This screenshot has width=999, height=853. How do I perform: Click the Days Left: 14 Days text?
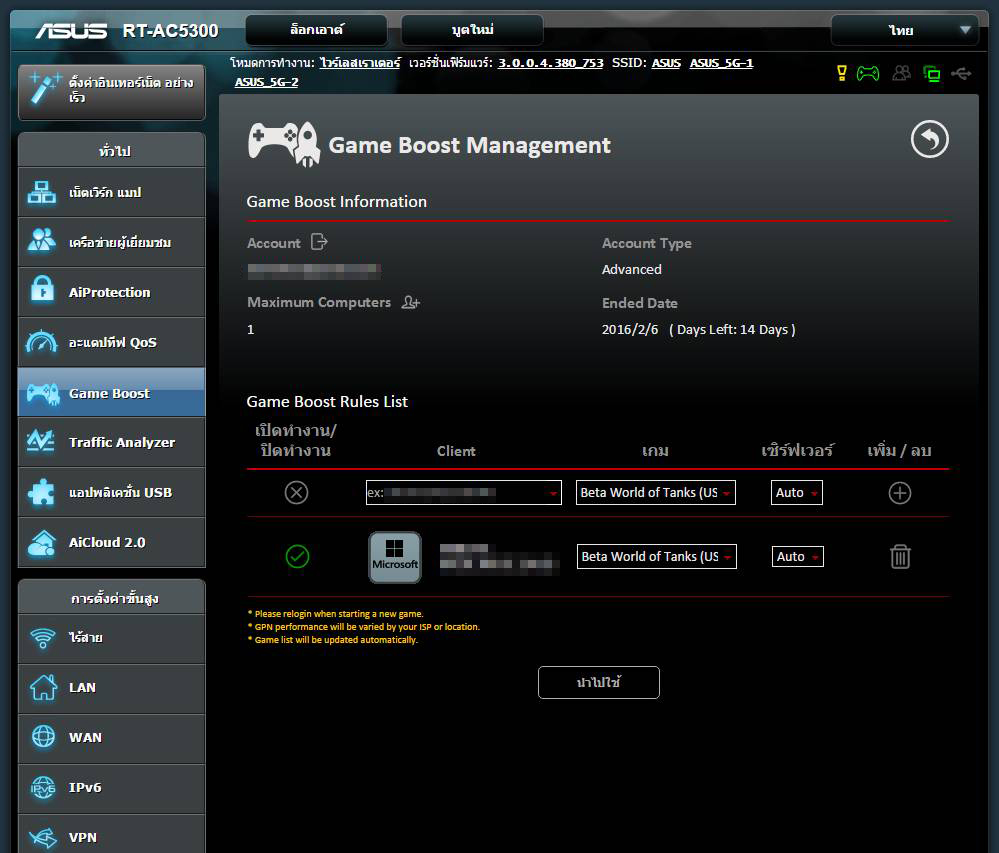coord(732,329)
